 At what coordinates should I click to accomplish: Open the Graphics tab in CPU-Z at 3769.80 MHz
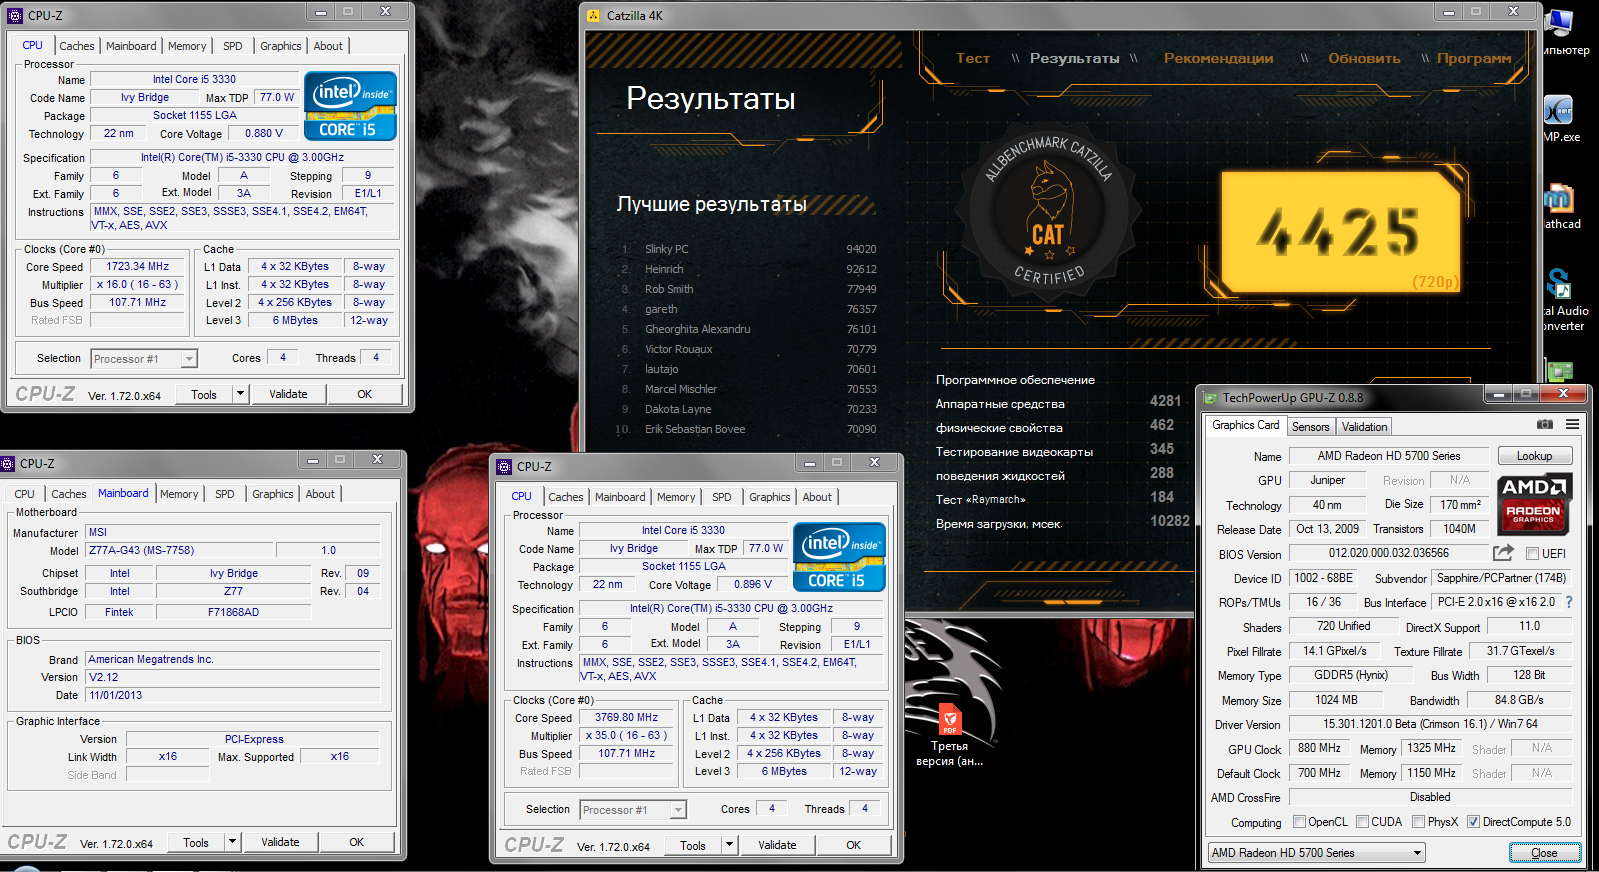pyautogui.click(x=770, y=497)
